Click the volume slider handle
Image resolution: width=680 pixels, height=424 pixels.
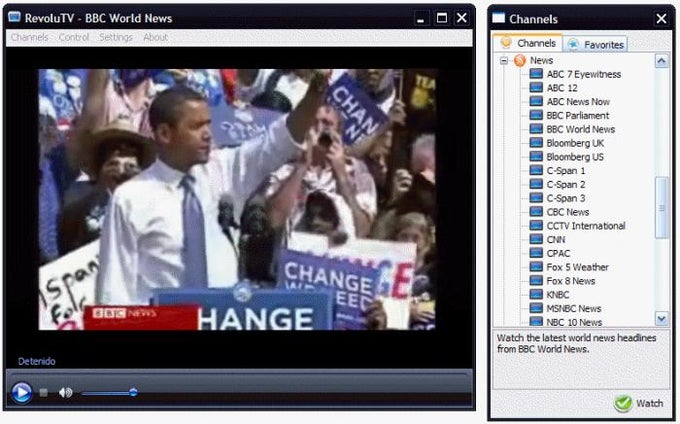(133, 393)
